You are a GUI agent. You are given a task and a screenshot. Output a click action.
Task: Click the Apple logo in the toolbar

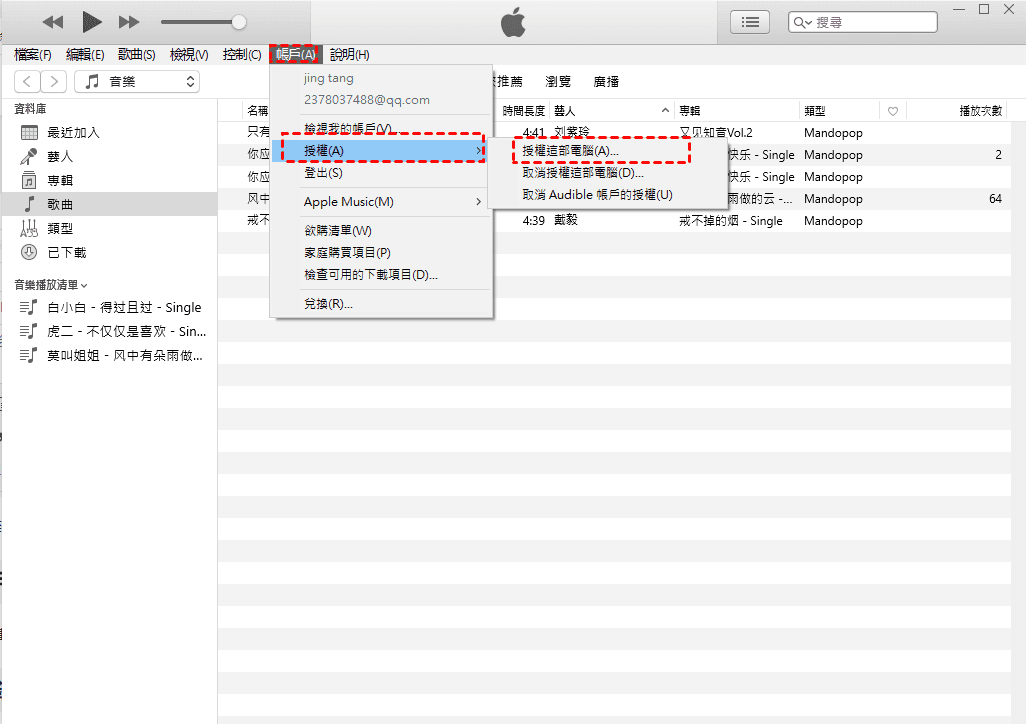pyautogui.click(x=512, y=21)
